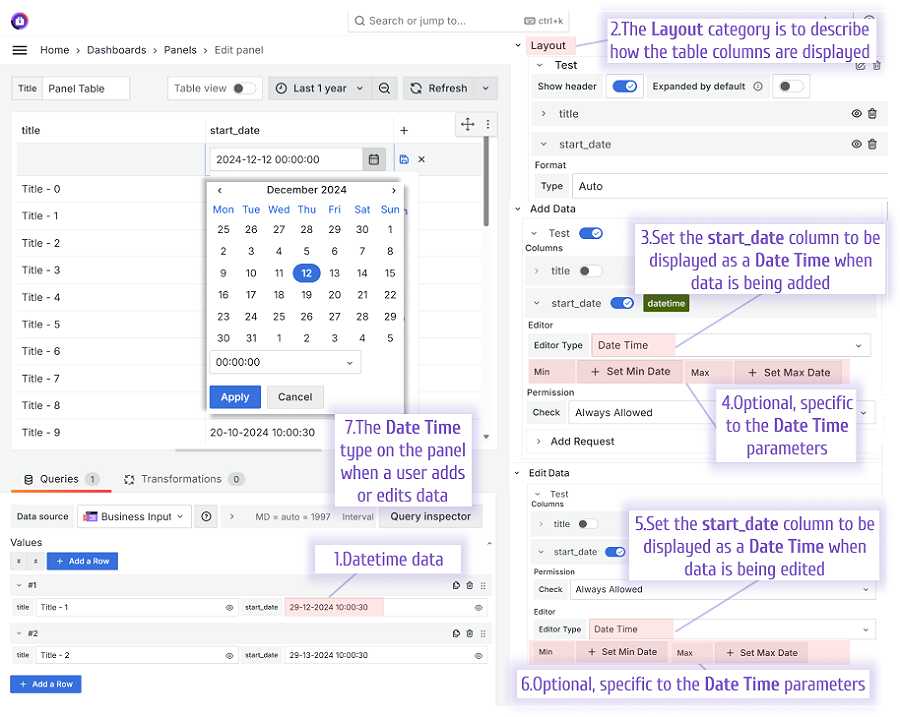Click the Apply button in the date picker

pos(235,397)
